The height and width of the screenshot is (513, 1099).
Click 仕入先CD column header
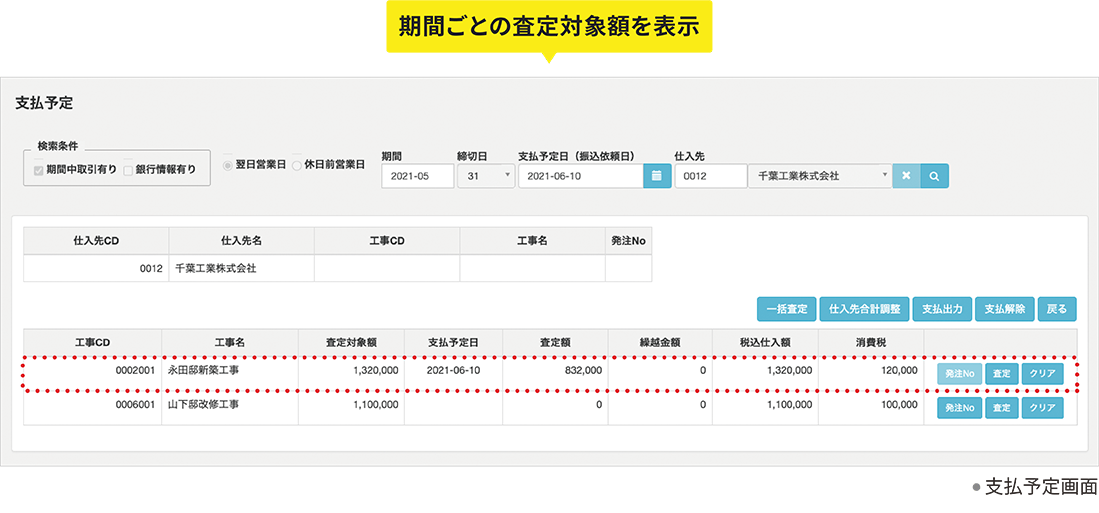pos(96,241)
